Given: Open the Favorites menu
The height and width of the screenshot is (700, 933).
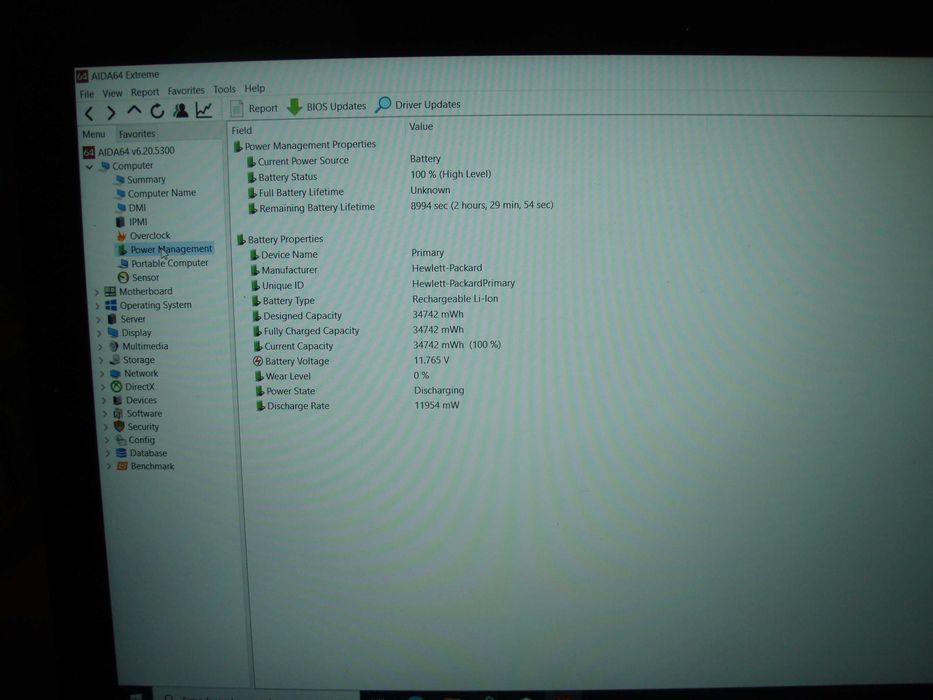Looking at the screenshot, I should click(186, 90).
